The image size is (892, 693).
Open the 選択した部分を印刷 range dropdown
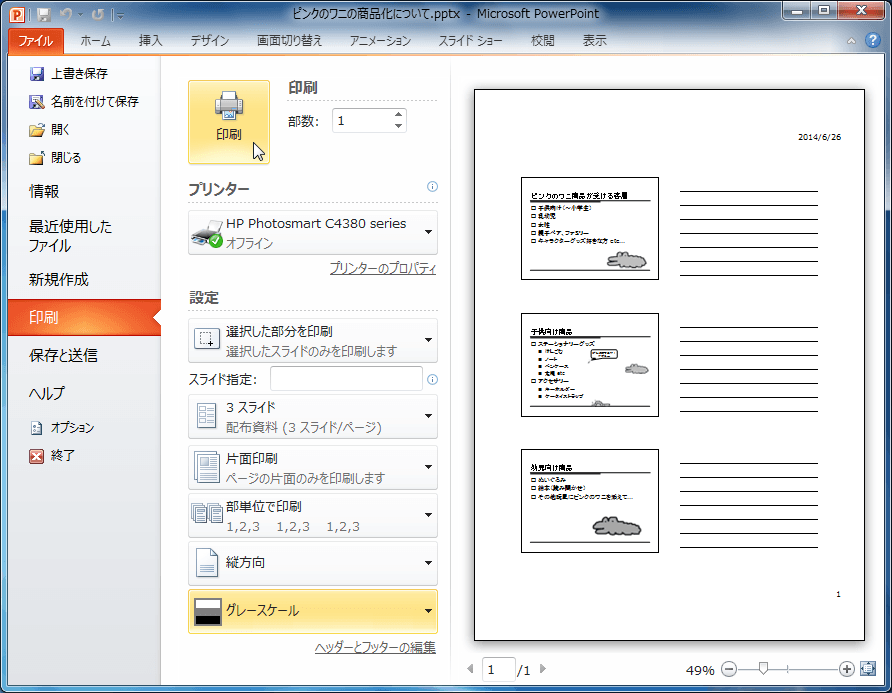pos(313,340)
